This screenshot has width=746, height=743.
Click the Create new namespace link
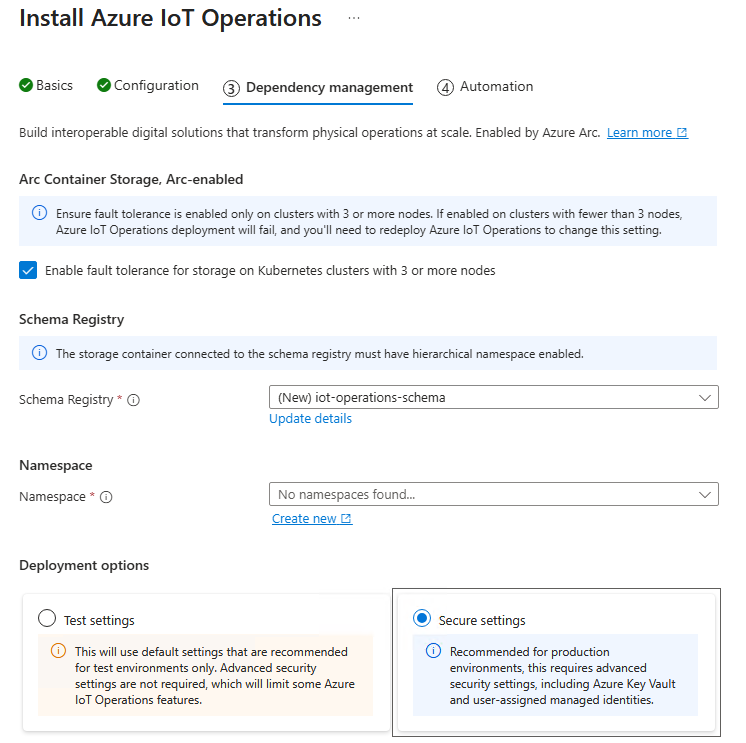tap(304, 519)
